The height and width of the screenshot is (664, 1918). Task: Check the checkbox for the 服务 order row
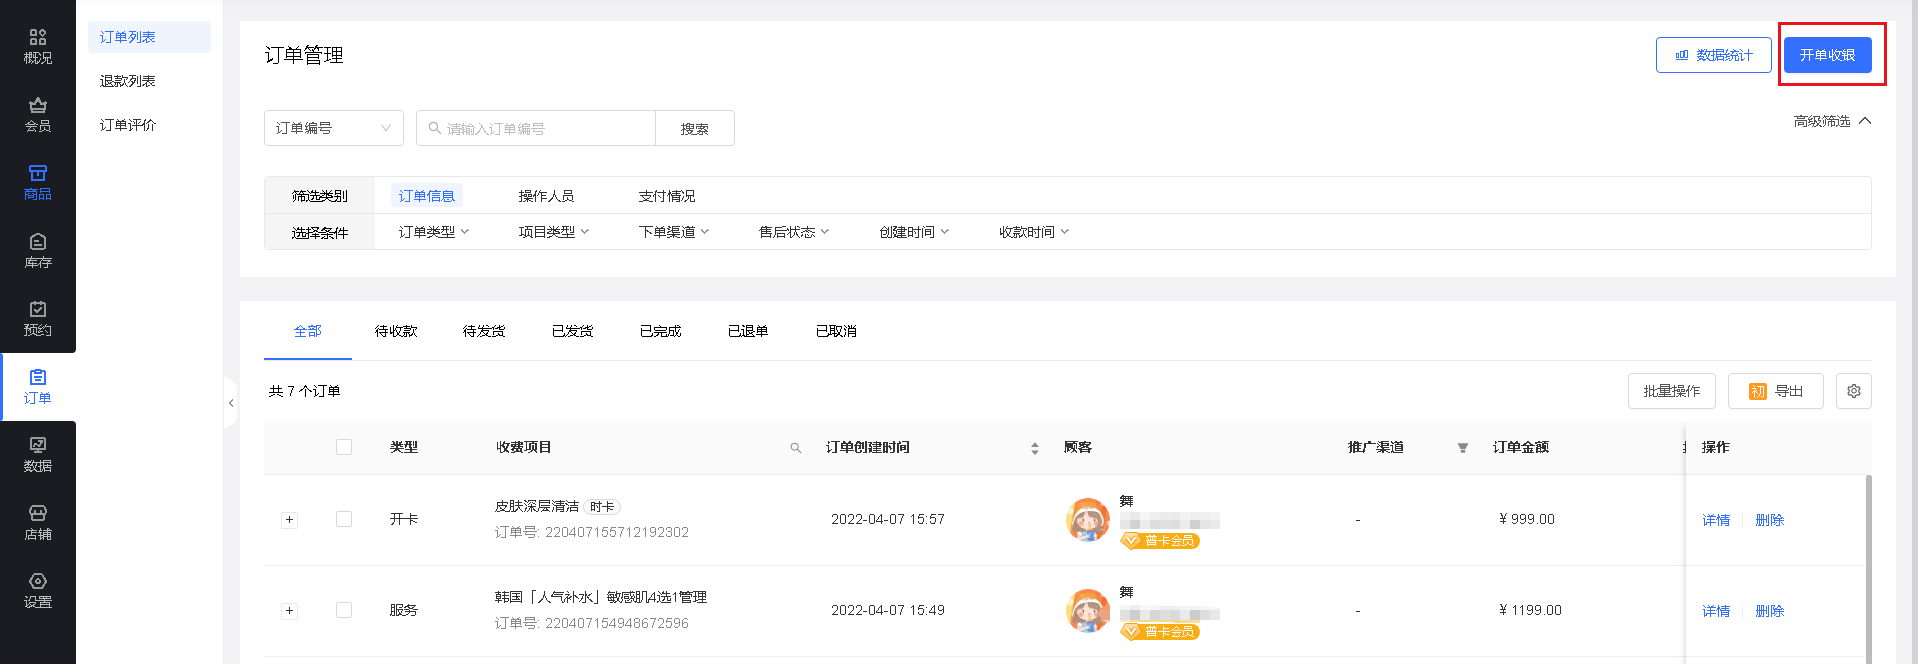344,610
